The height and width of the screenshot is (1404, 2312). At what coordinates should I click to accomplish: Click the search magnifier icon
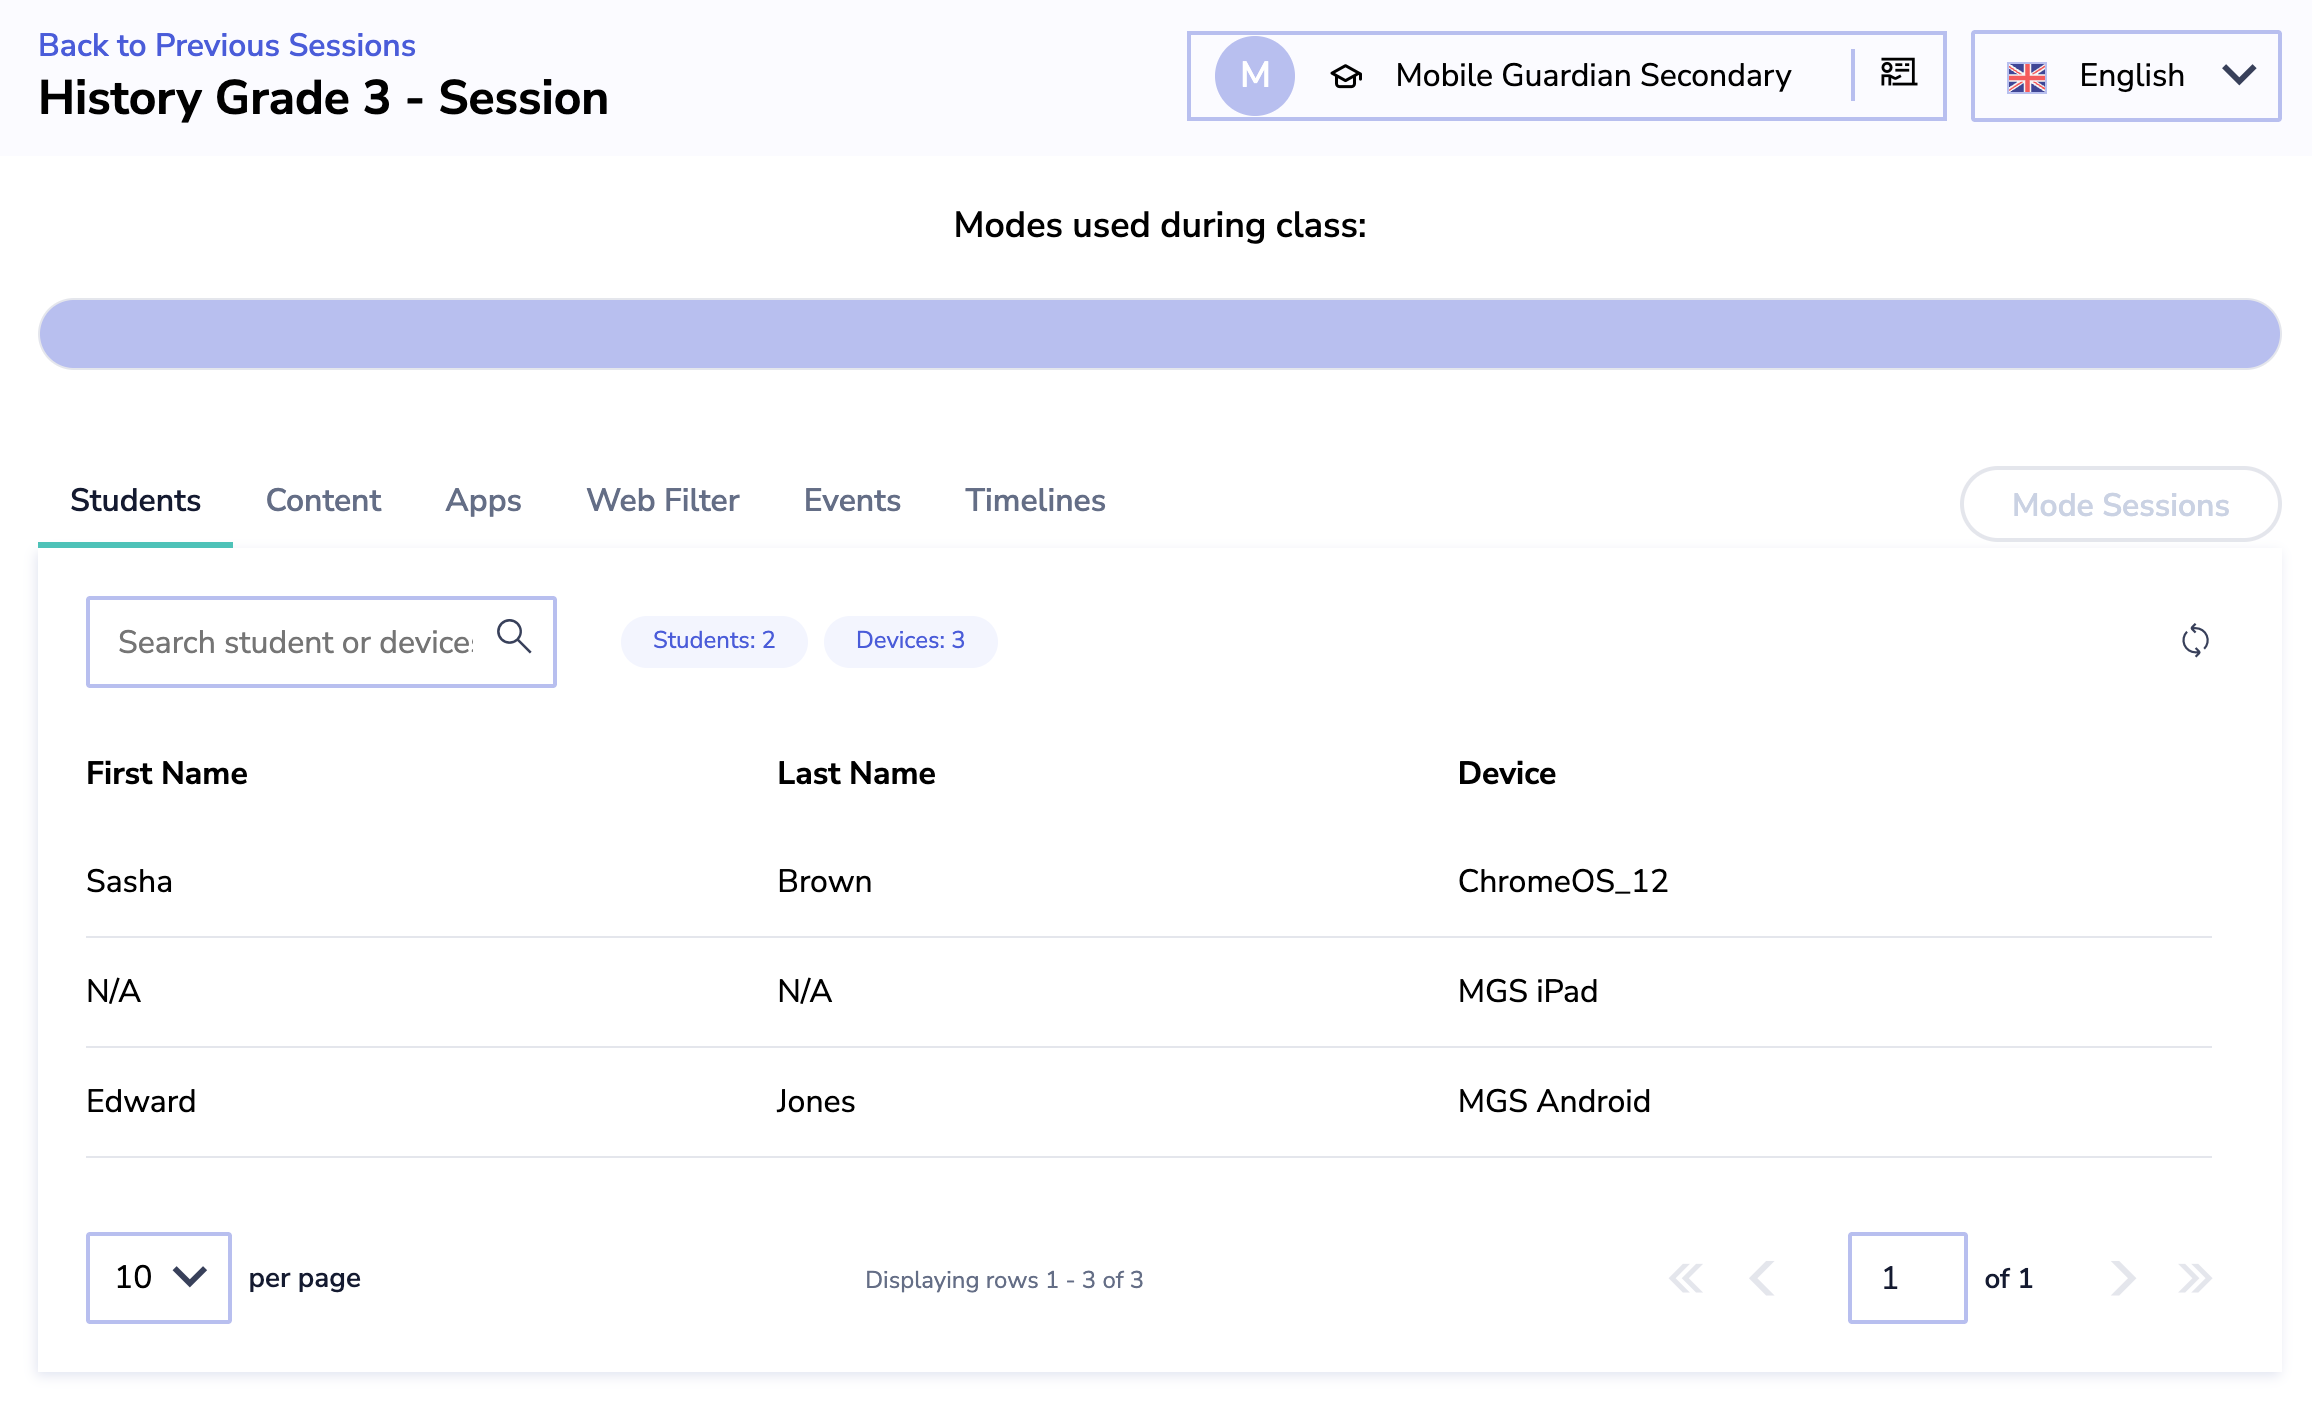point(514,637)
